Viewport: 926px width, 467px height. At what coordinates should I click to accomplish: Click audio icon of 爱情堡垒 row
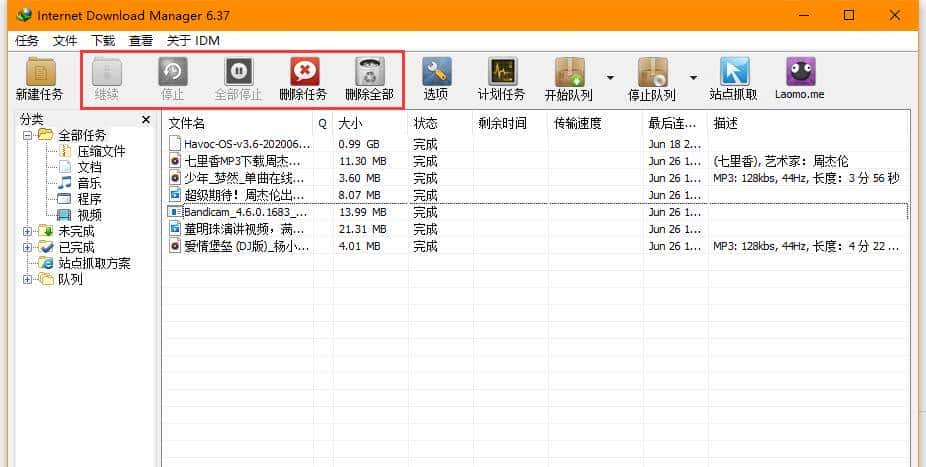click(x=174, y=246)
